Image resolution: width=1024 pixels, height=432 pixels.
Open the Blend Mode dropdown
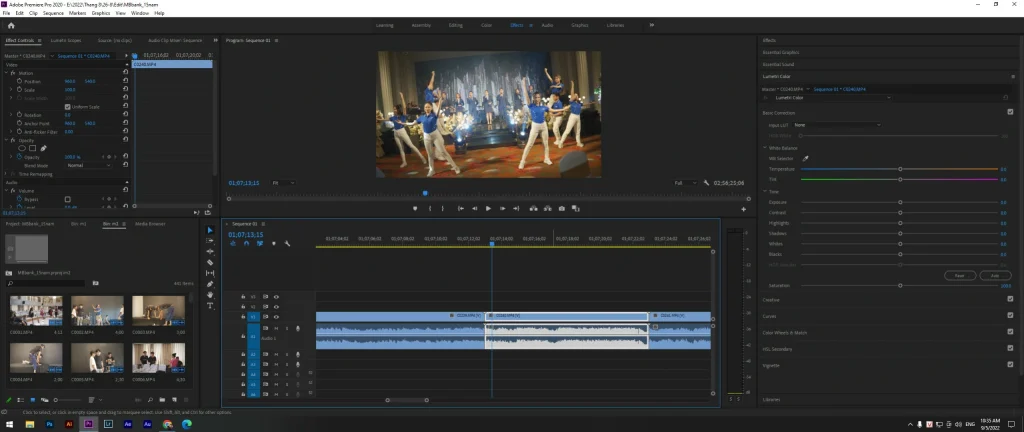tap(88, 165)
